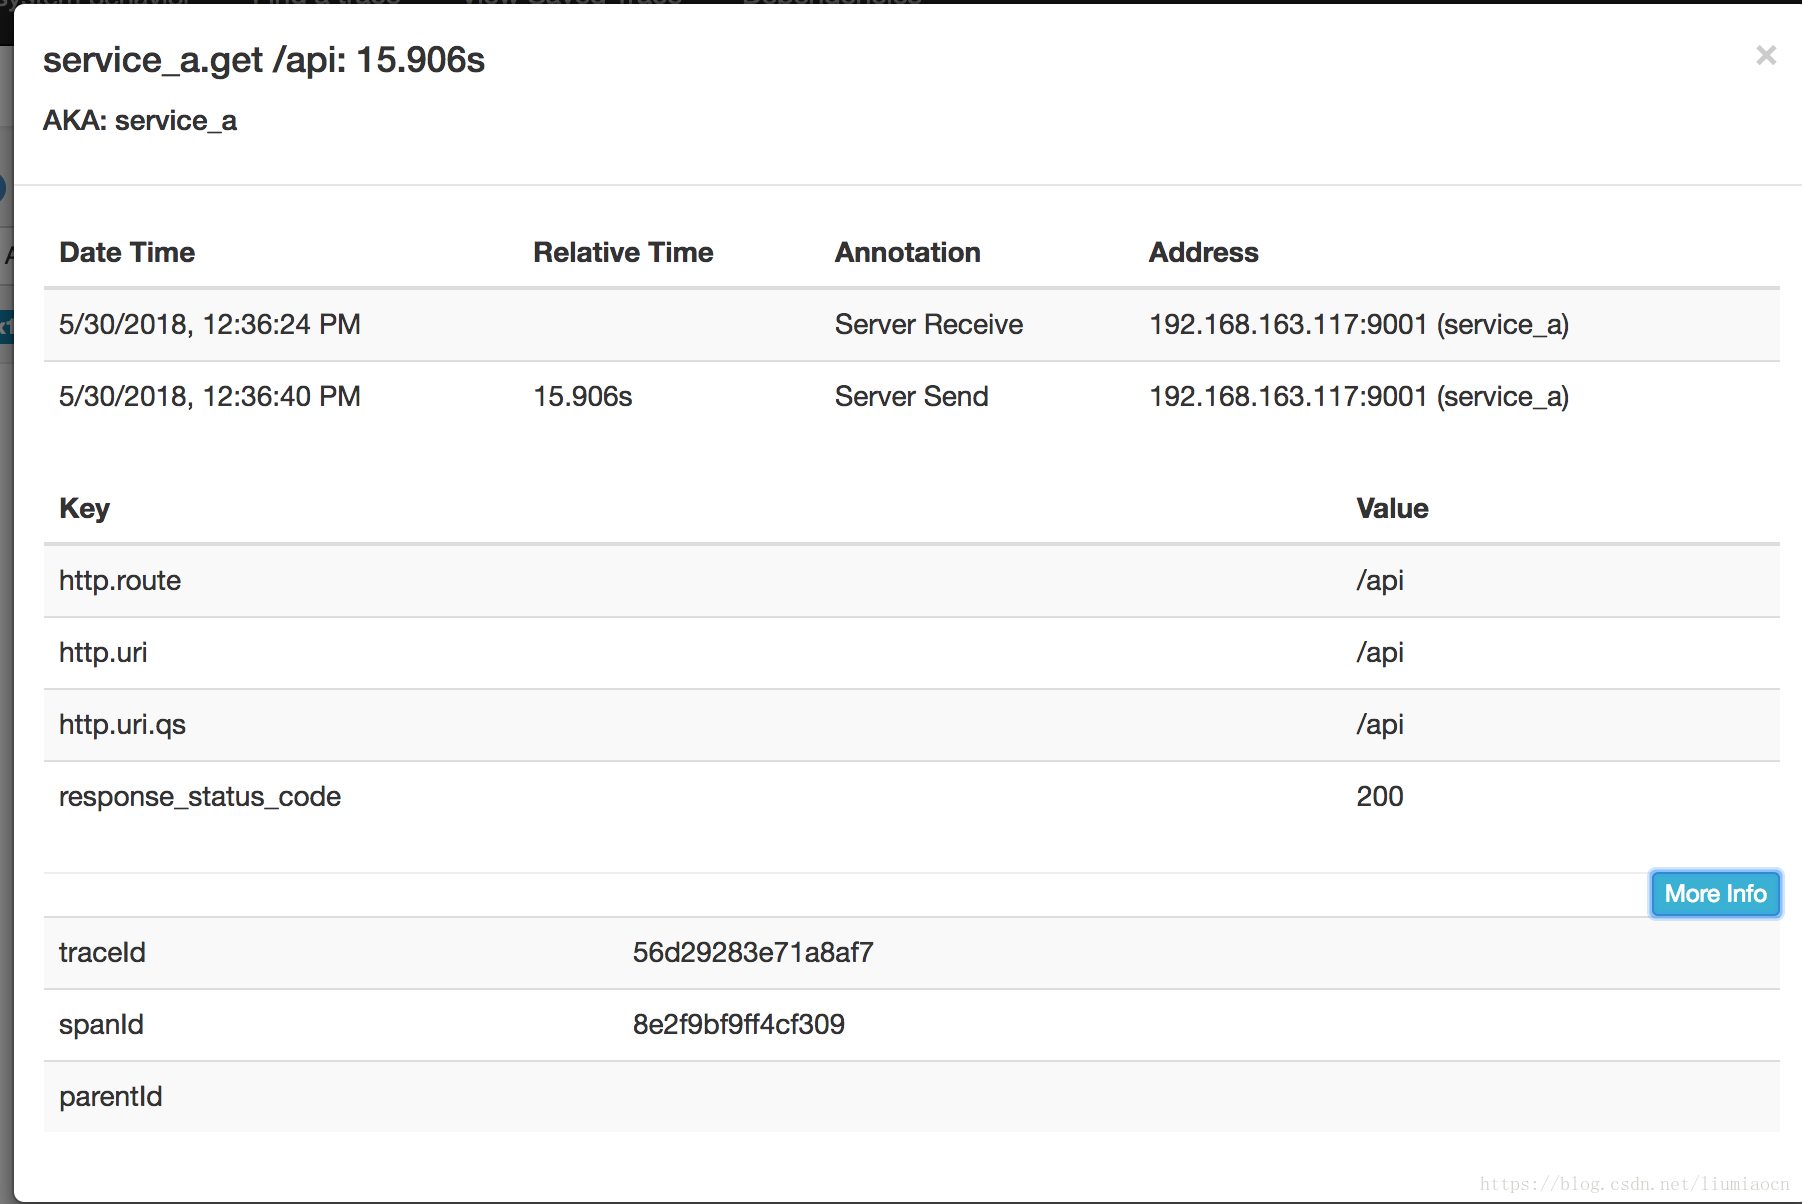The width and height of the screenshot is (1802, 1204).
Task: Select the http.uri.qs key cell
Action: click(122, 725)
